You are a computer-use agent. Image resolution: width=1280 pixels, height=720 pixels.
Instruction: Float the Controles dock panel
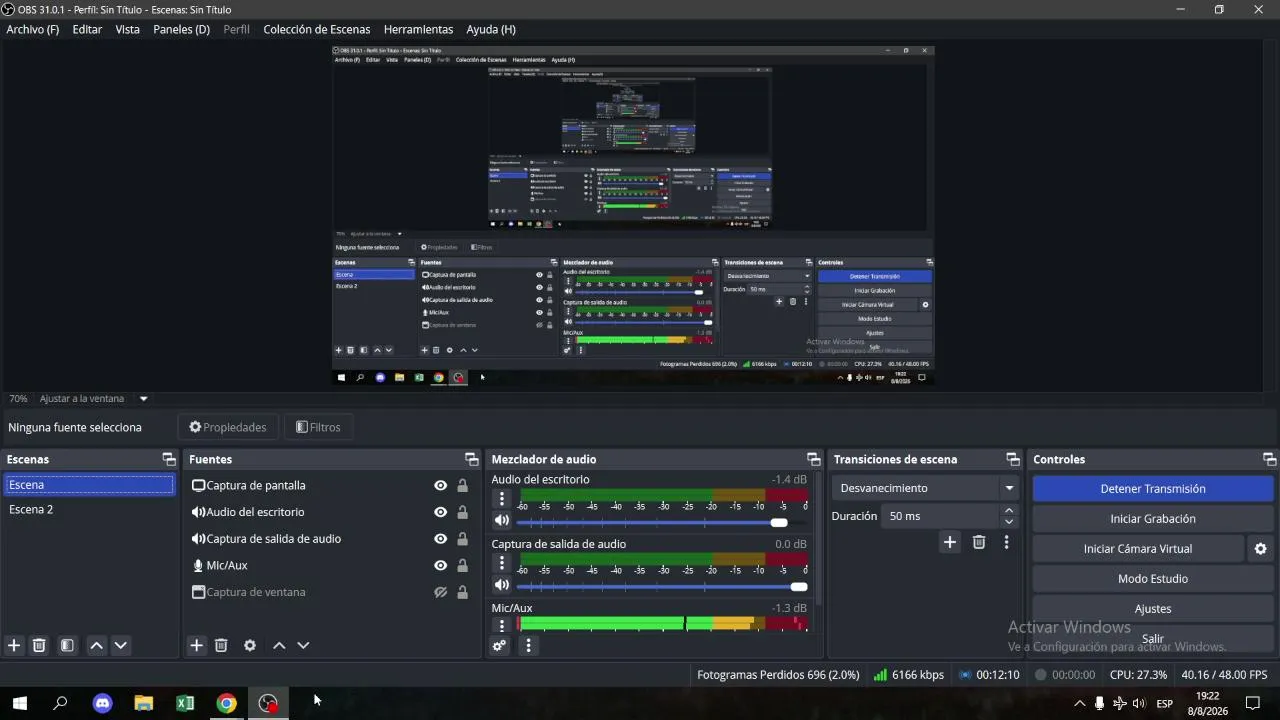[x=1270, y=459]
